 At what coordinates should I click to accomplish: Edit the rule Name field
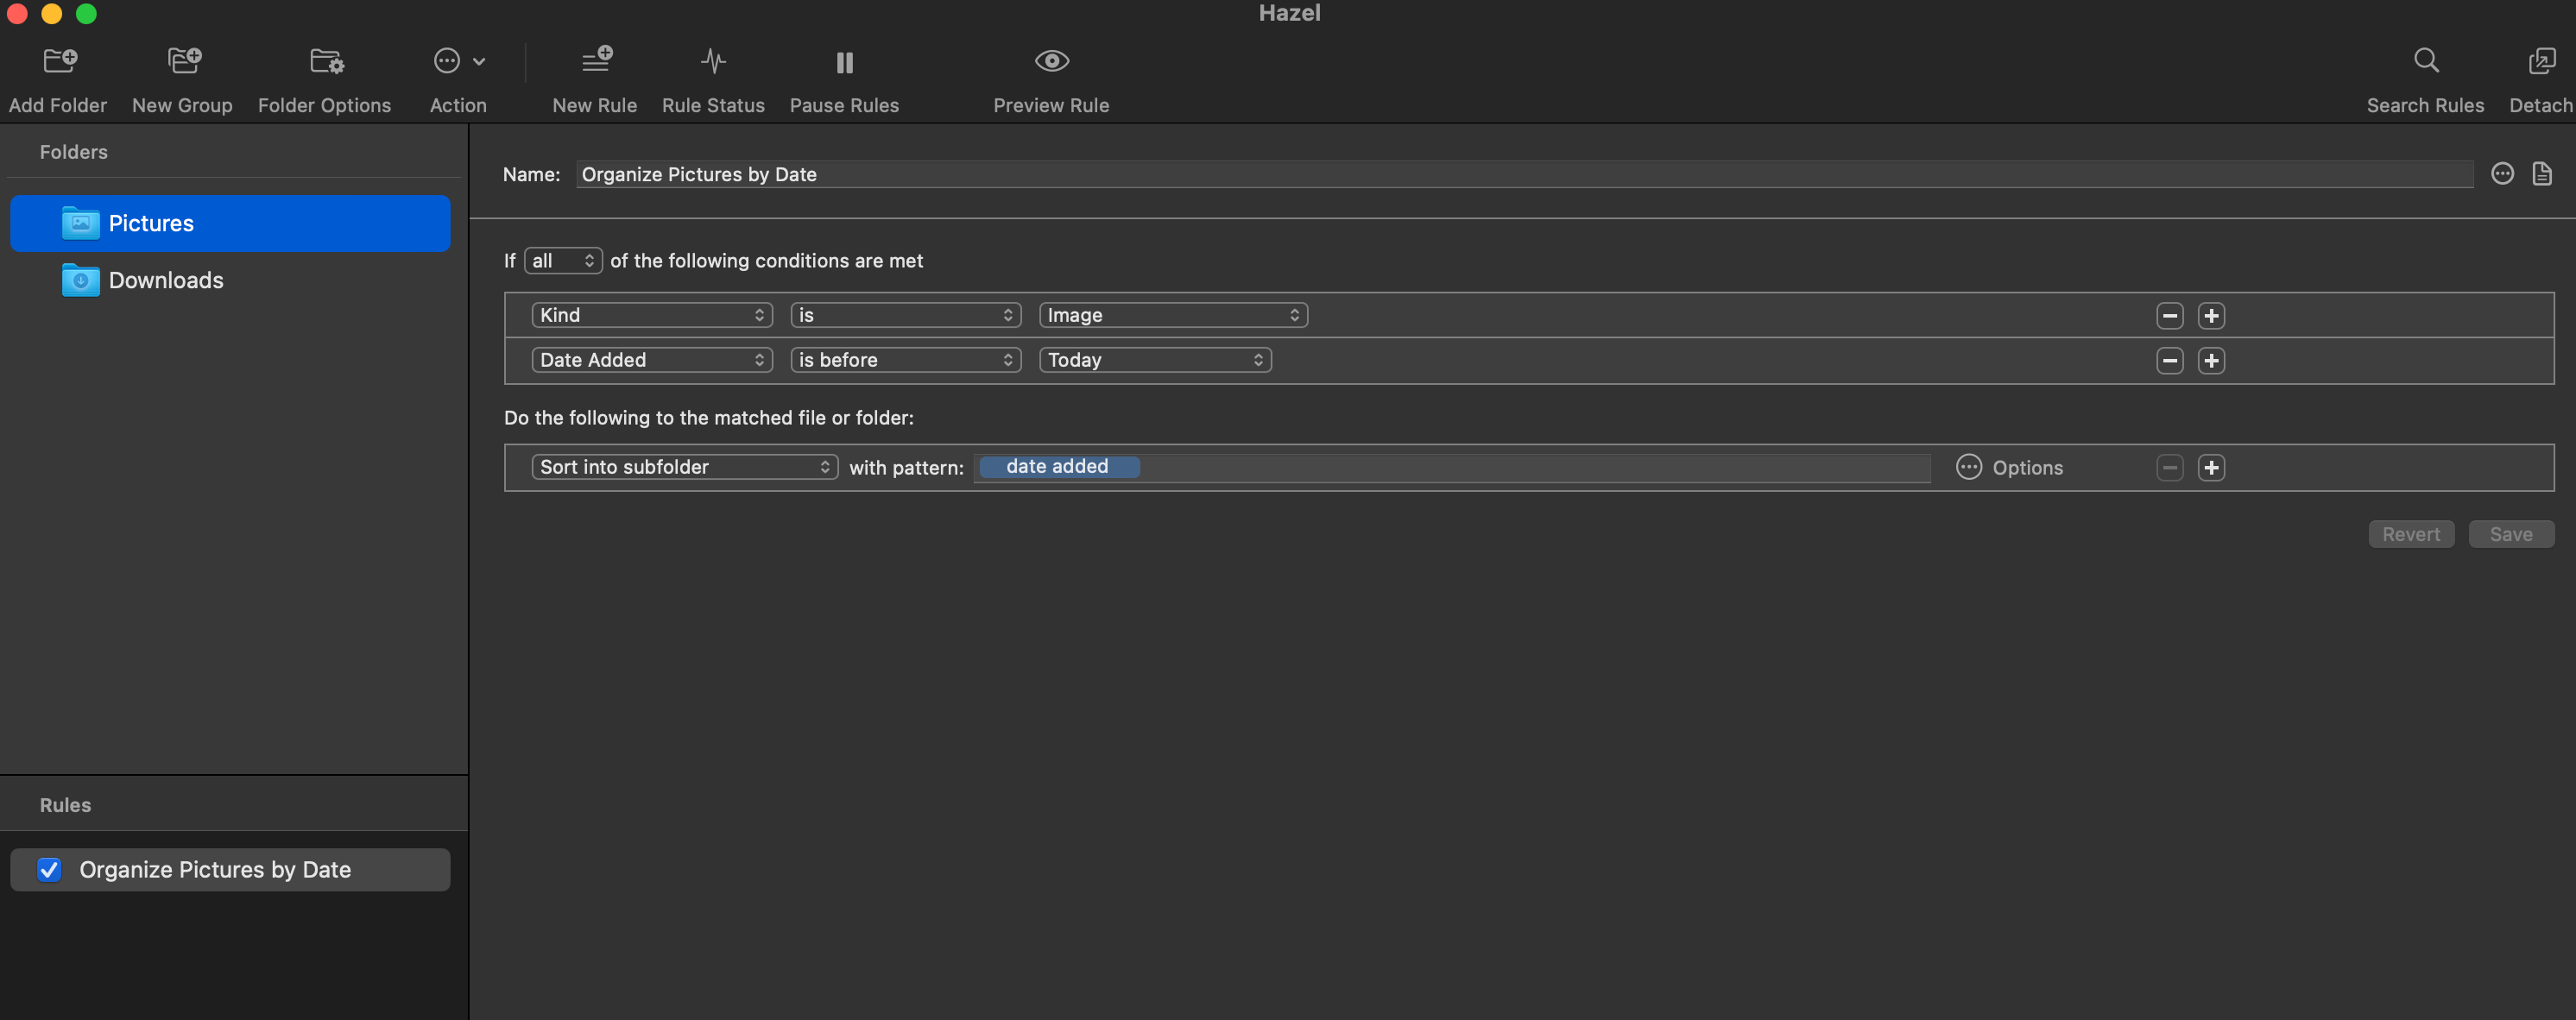coord(1524,174)
